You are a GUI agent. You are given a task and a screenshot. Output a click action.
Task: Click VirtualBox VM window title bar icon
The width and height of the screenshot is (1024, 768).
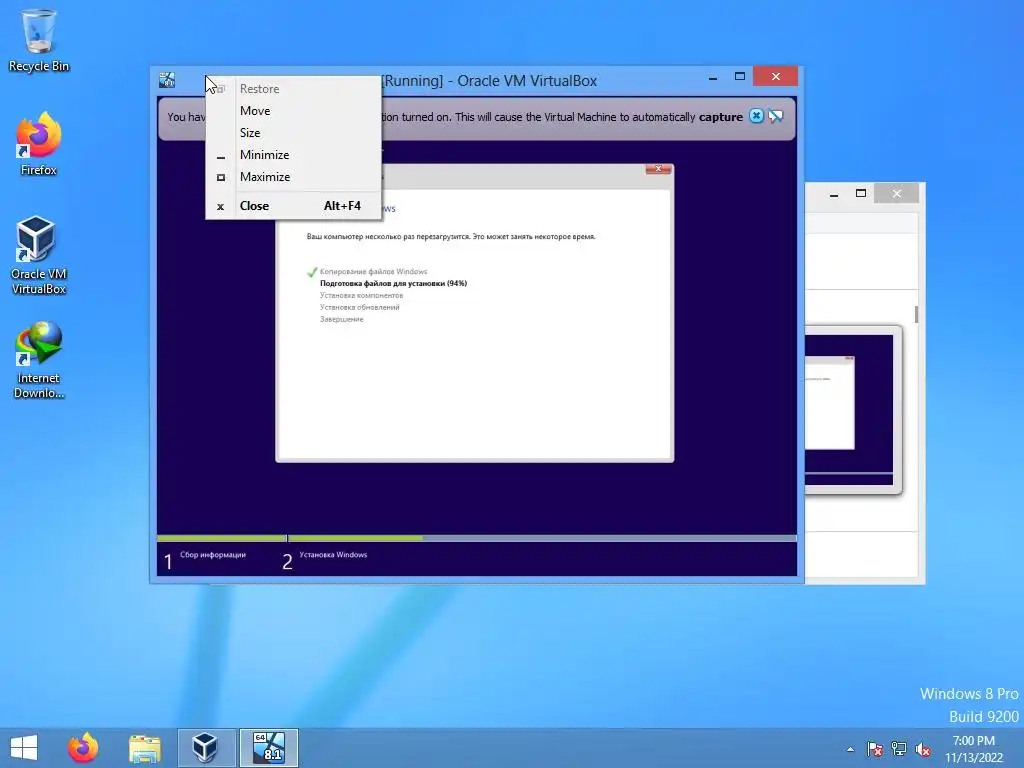(x=167, y=80)
